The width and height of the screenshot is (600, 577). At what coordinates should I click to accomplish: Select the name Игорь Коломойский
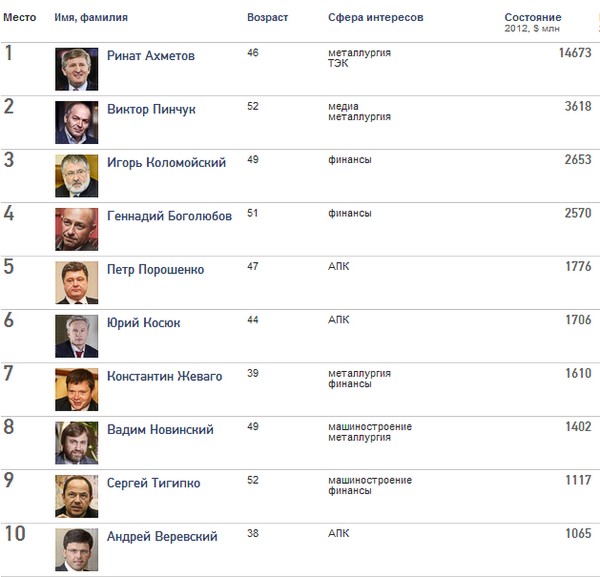[x=166, y=163]
